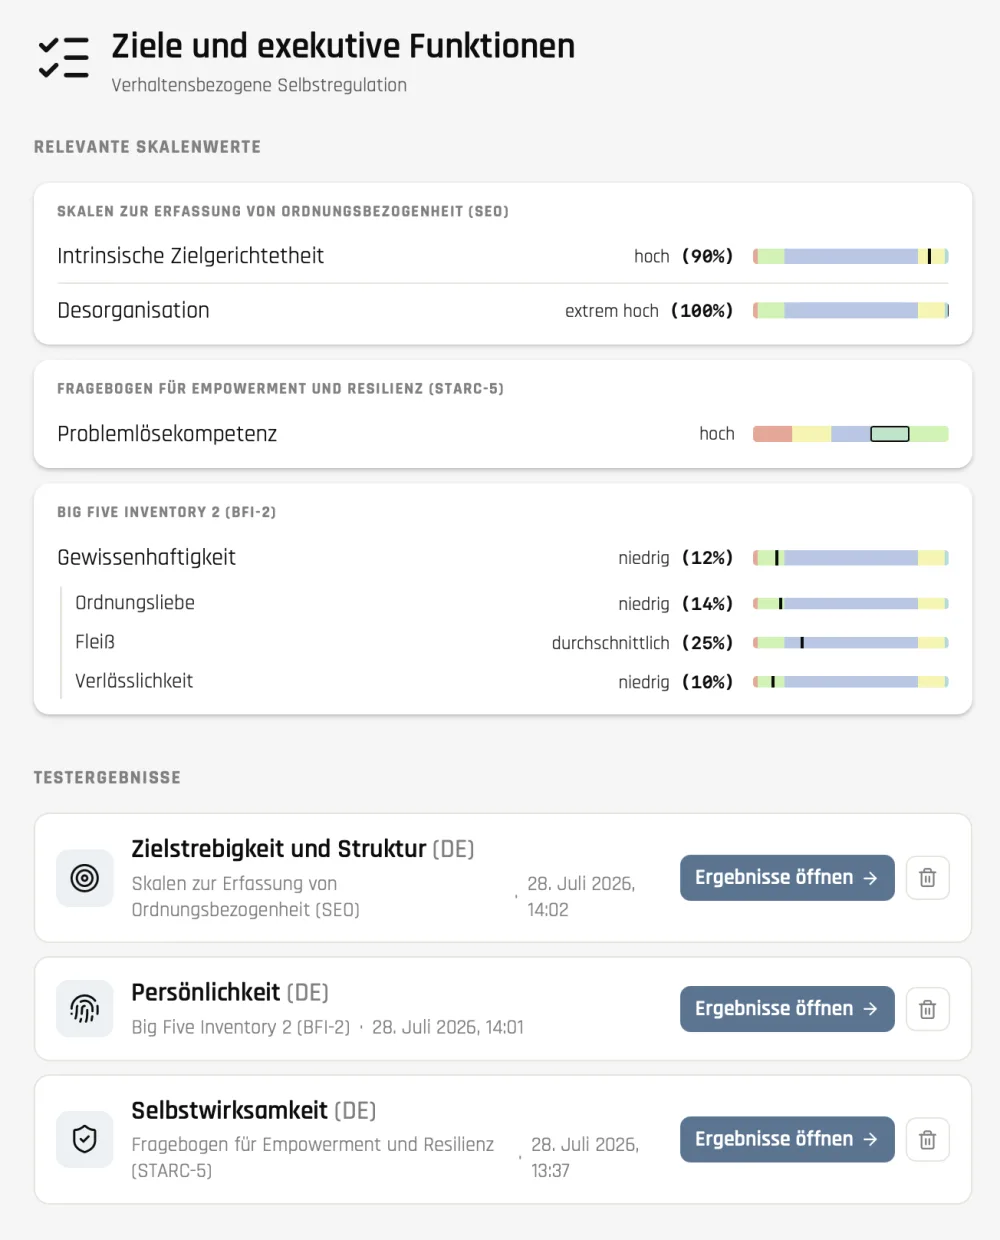Delete the Selbstwirksamkeit test result
Screen dimensions: 1000x1240
(x=928, y=1139)
